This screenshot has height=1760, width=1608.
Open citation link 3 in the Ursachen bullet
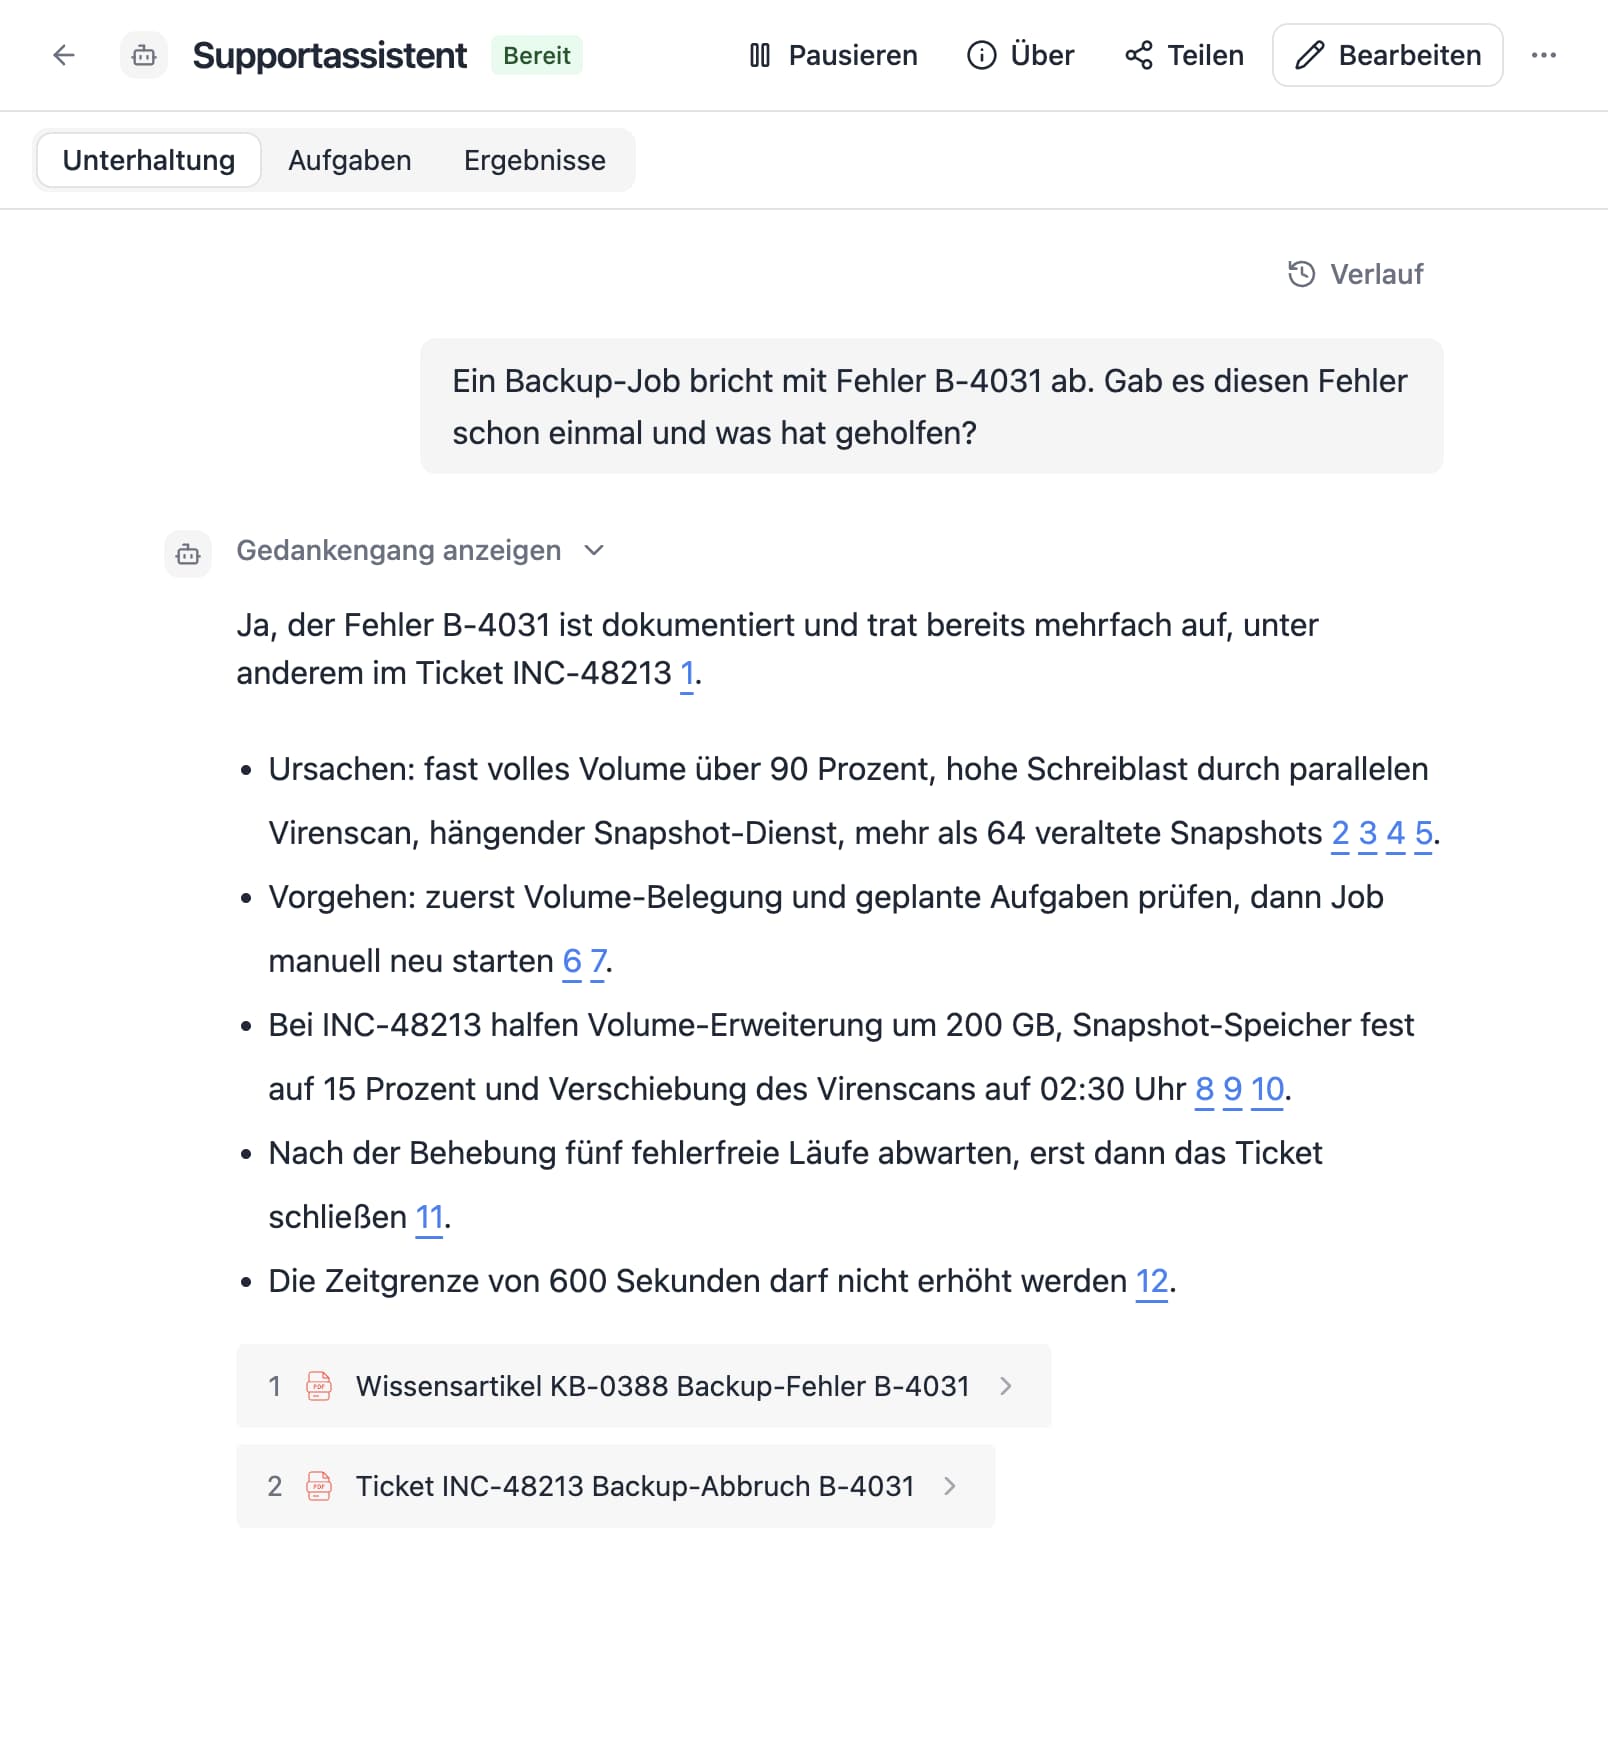point(1368,834)
